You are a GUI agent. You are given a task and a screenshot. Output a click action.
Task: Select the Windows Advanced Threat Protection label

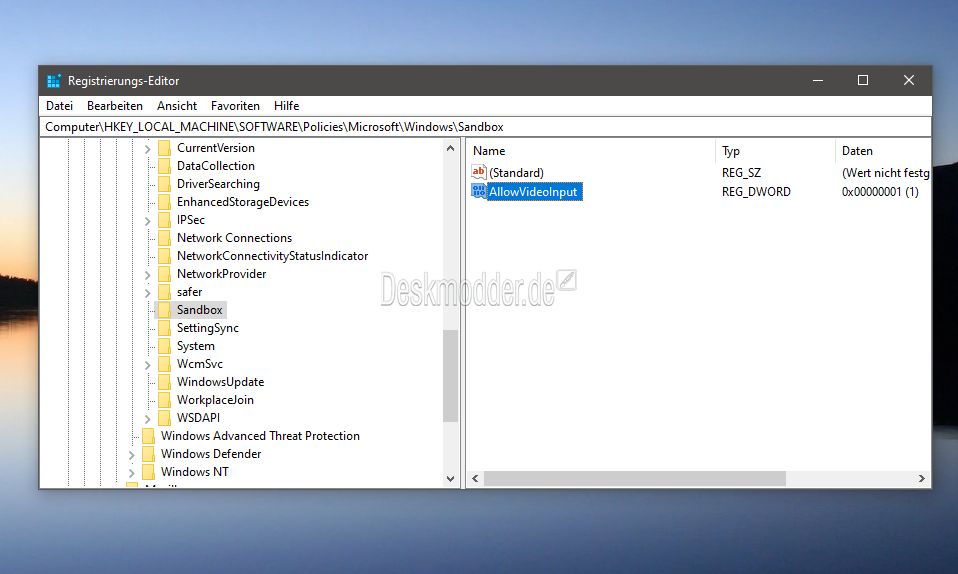point(260,436)
